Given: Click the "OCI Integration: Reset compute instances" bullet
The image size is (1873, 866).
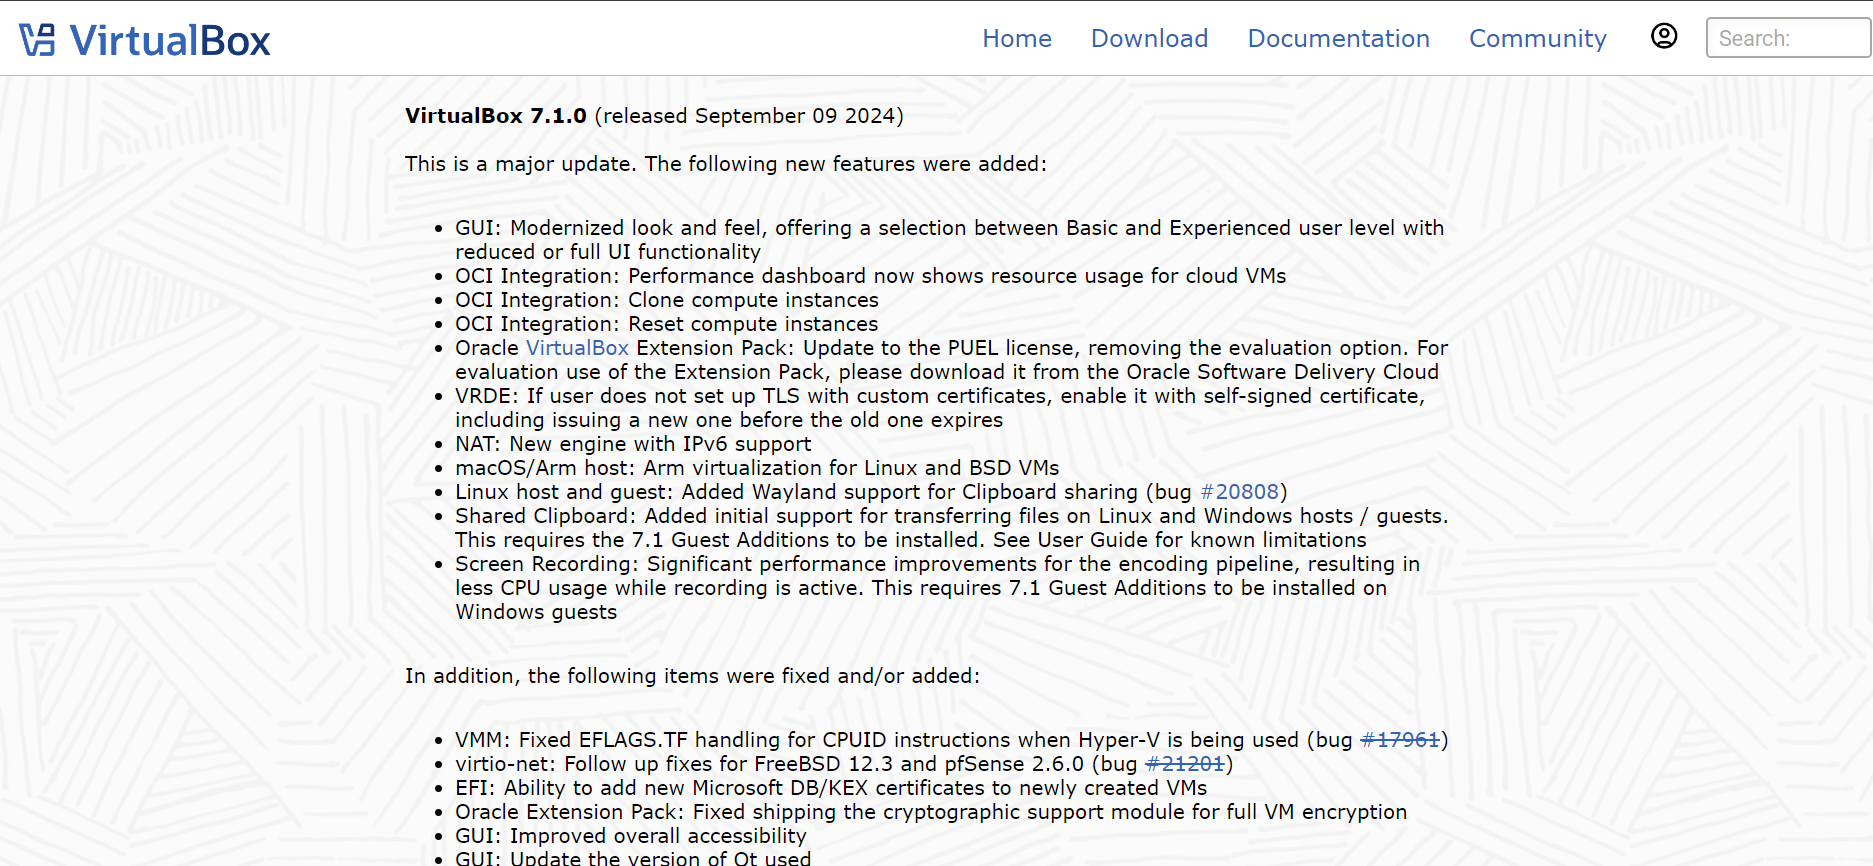Looking at the screenshot, I should (666, 324).
